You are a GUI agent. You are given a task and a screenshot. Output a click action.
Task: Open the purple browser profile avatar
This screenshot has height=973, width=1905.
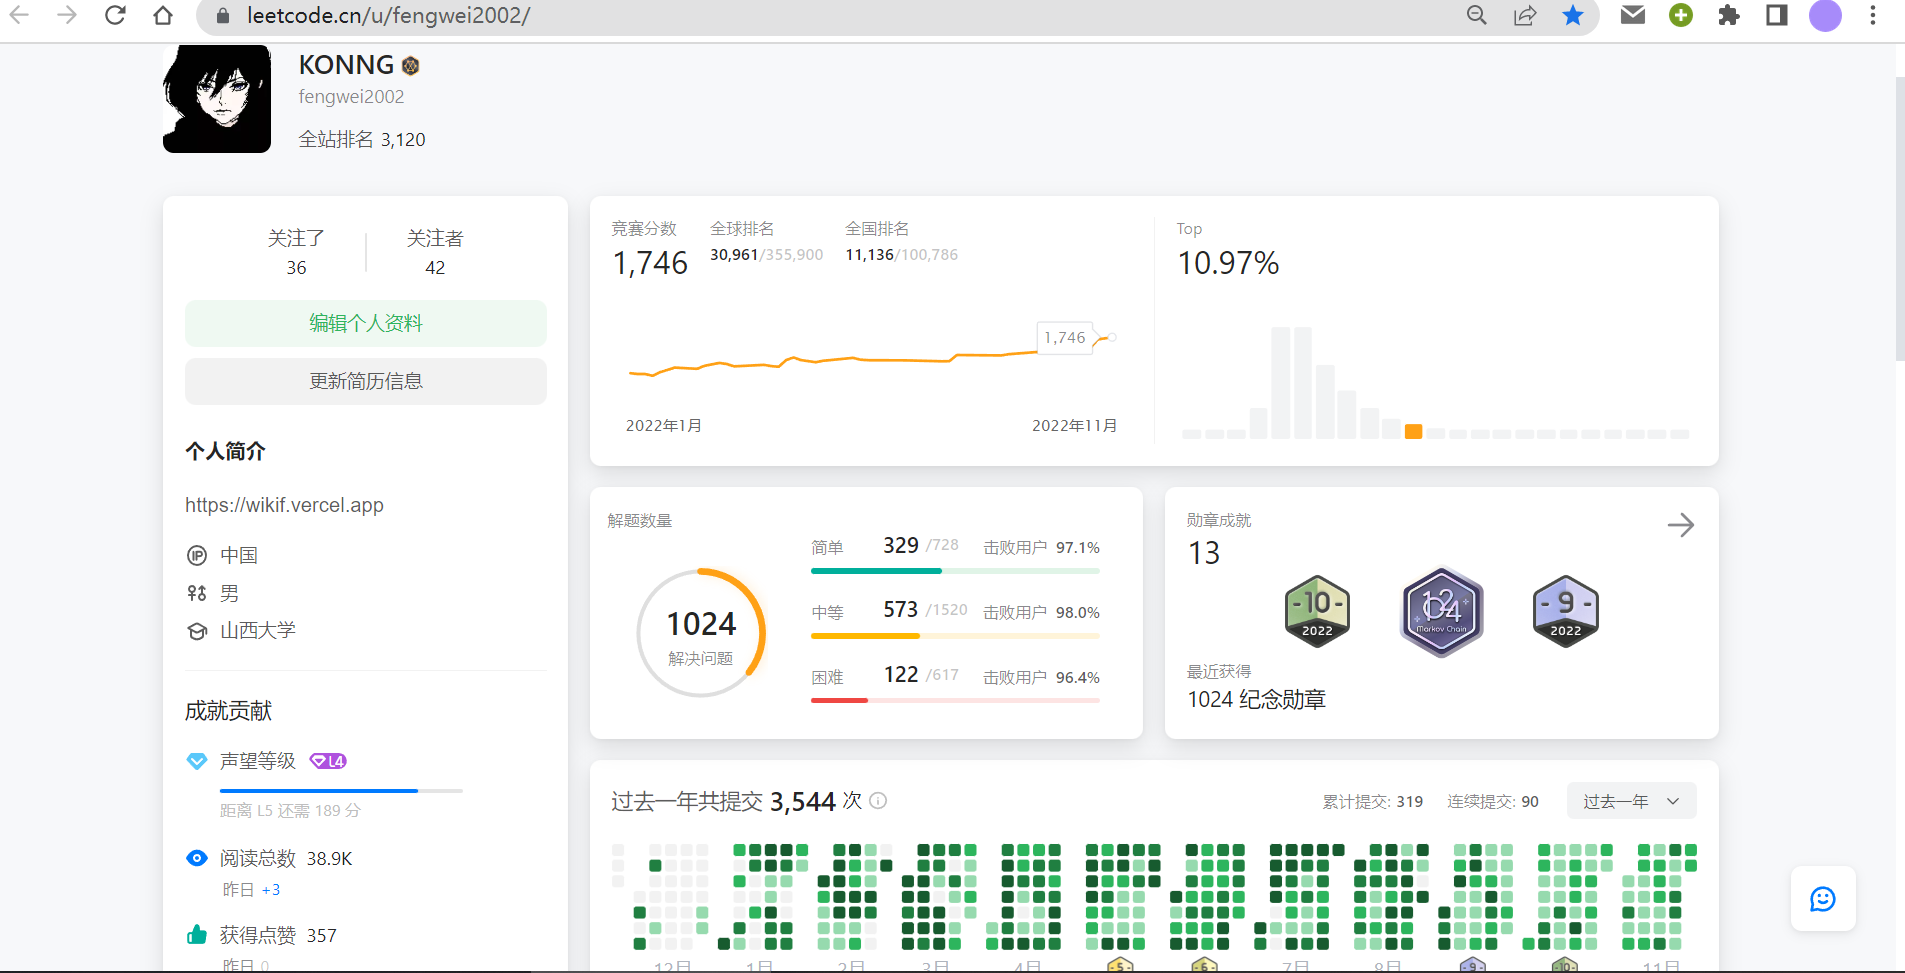[1826, 15]
